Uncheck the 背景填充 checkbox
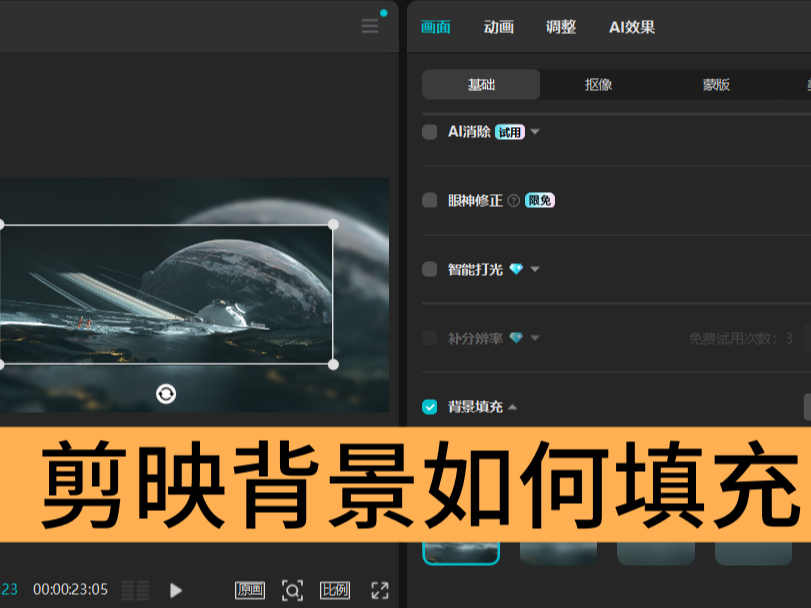This screenshot has height=608, width=811. (x=430, y=407)
